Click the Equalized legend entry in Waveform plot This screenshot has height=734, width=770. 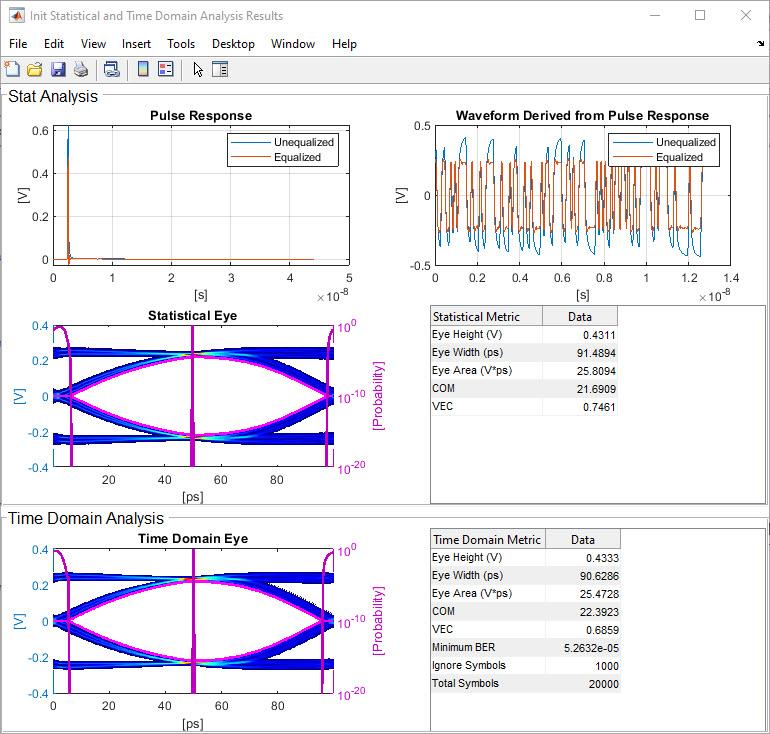[679, 157]
